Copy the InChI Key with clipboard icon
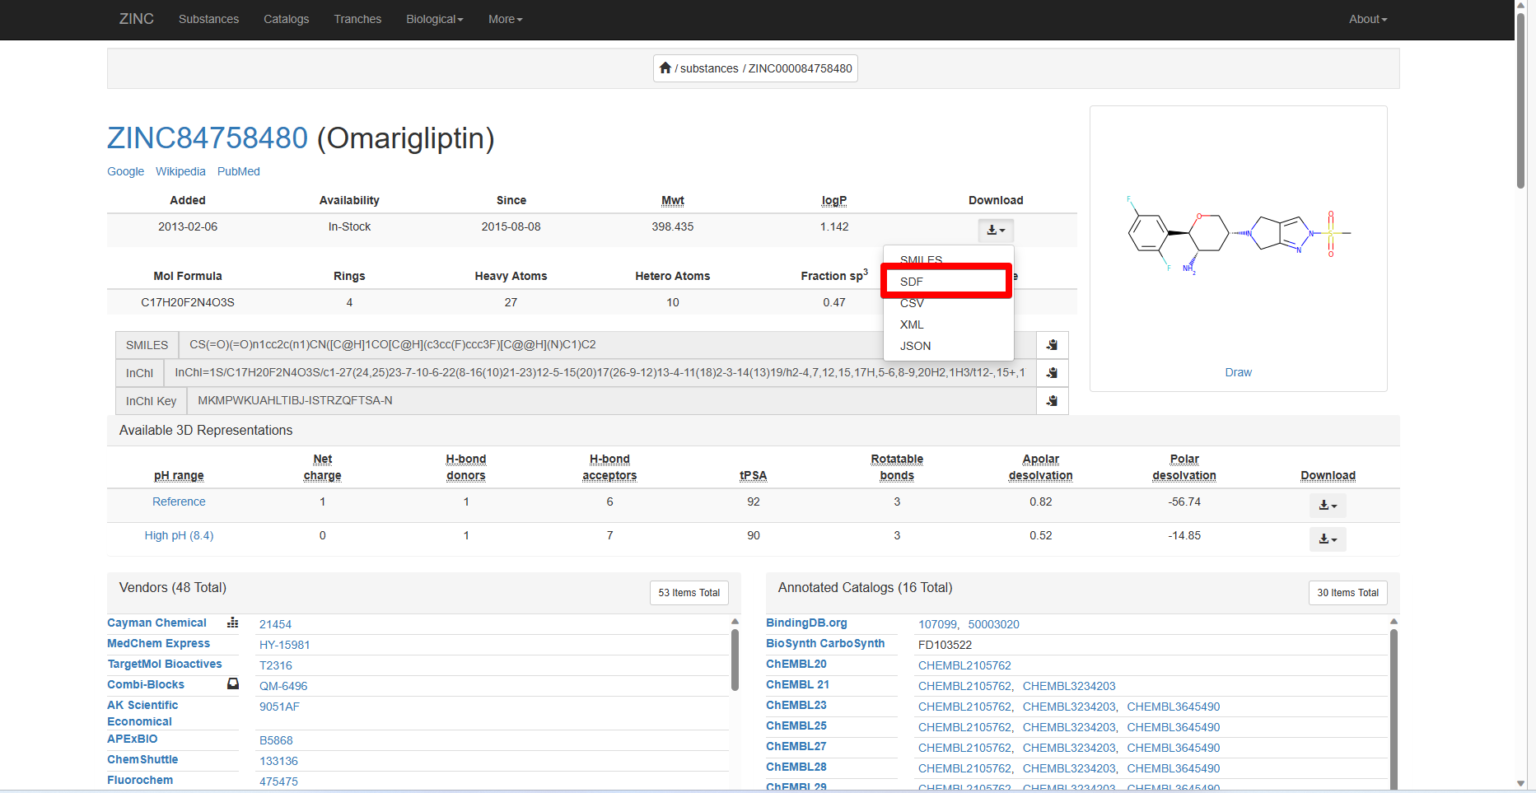 (x=1052, y=400)
